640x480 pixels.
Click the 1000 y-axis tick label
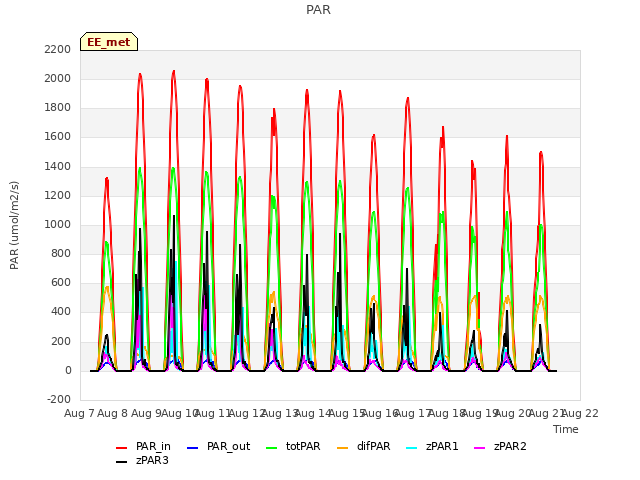58,224
